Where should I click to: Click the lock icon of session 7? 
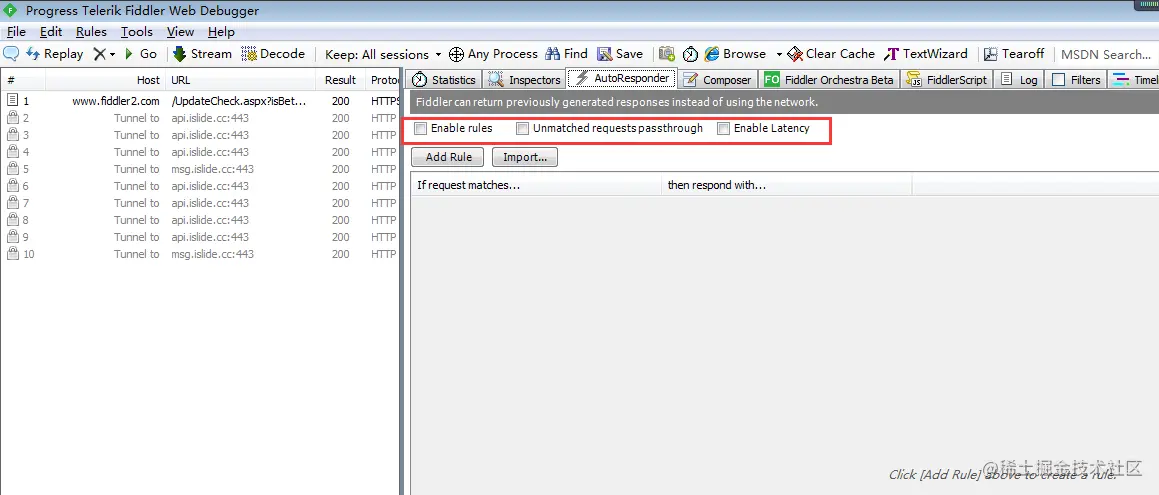(12, 202)
